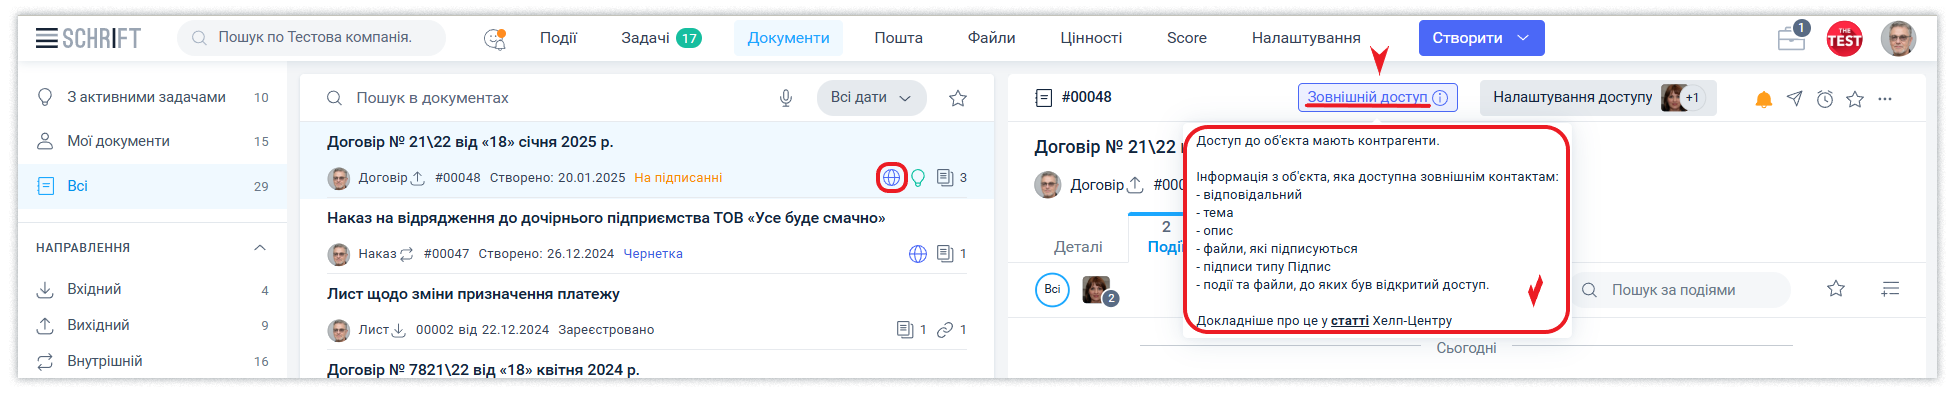This screenshot has width=1955, height=396.
Task: Select З активними задачами filter
Action: click(x=152, y=97)
